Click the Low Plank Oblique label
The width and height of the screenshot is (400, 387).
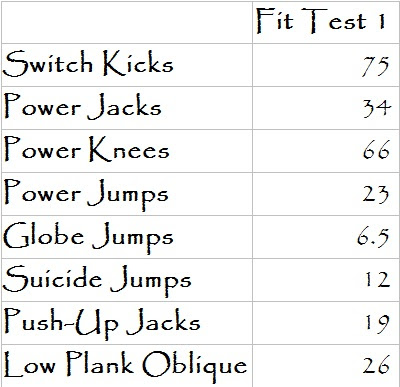[127, 366]
